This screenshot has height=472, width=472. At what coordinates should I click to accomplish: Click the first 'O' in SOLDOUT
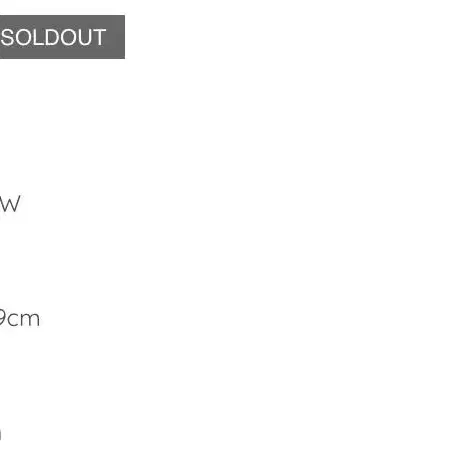24,37
